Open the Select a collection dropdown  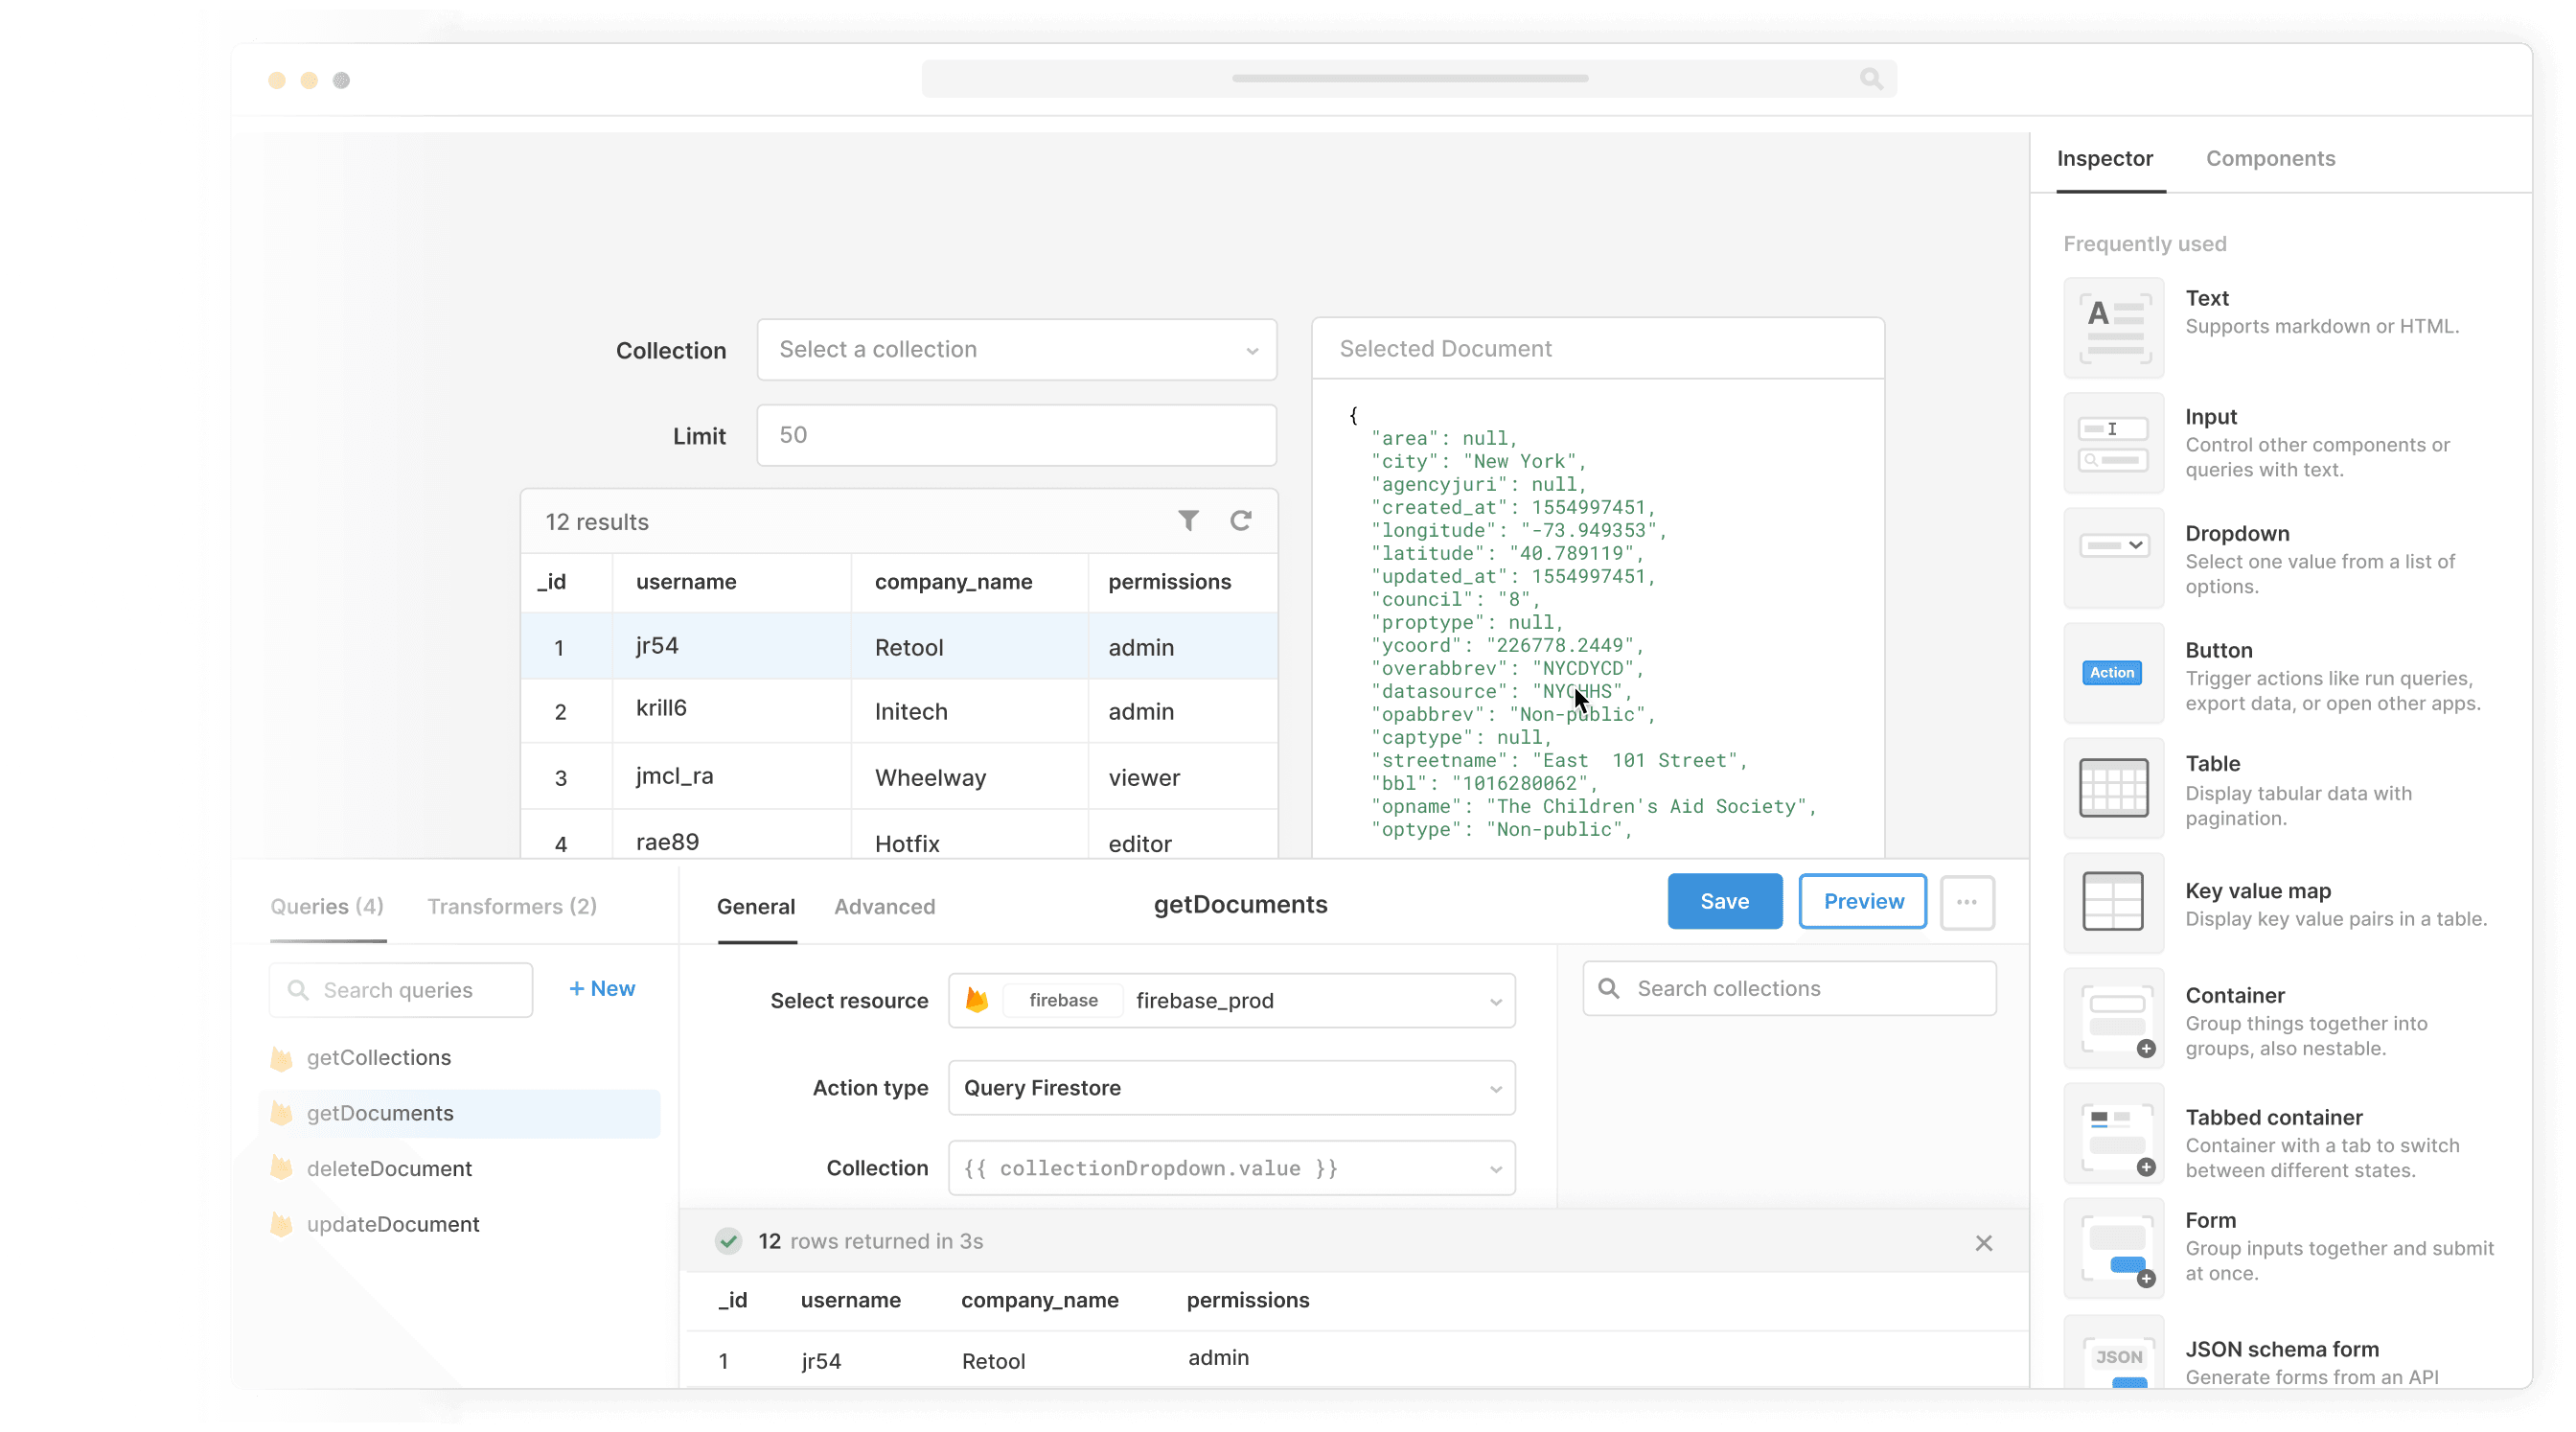pyautogui.click(x=1016, y=350)
